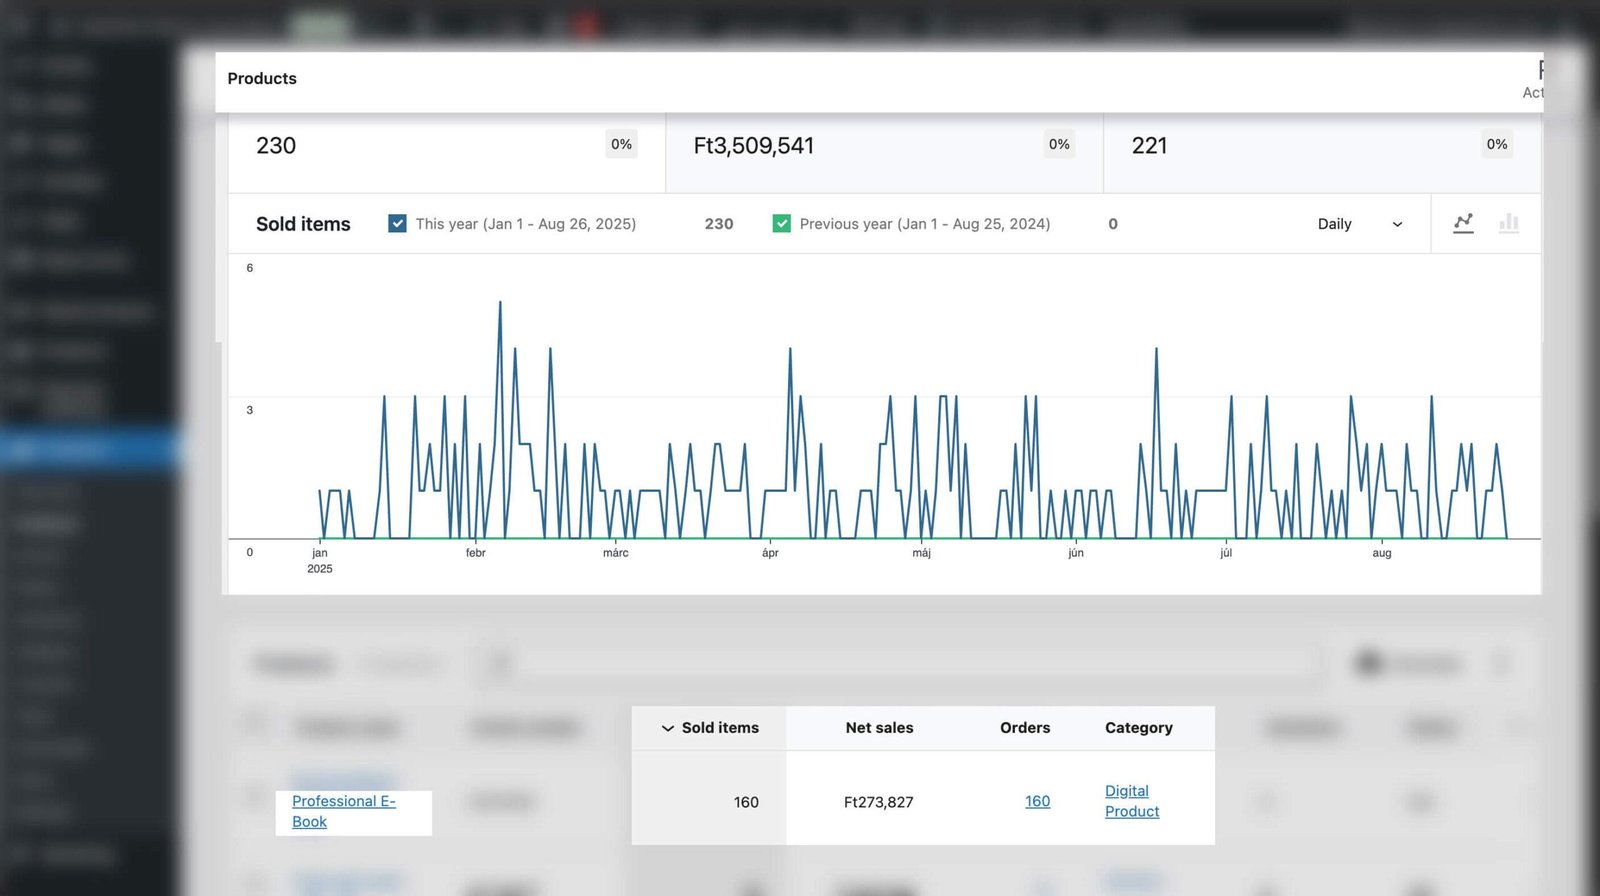Click the Ft273,827 net sales cell
1600x896 pixels.
(878, 802)
